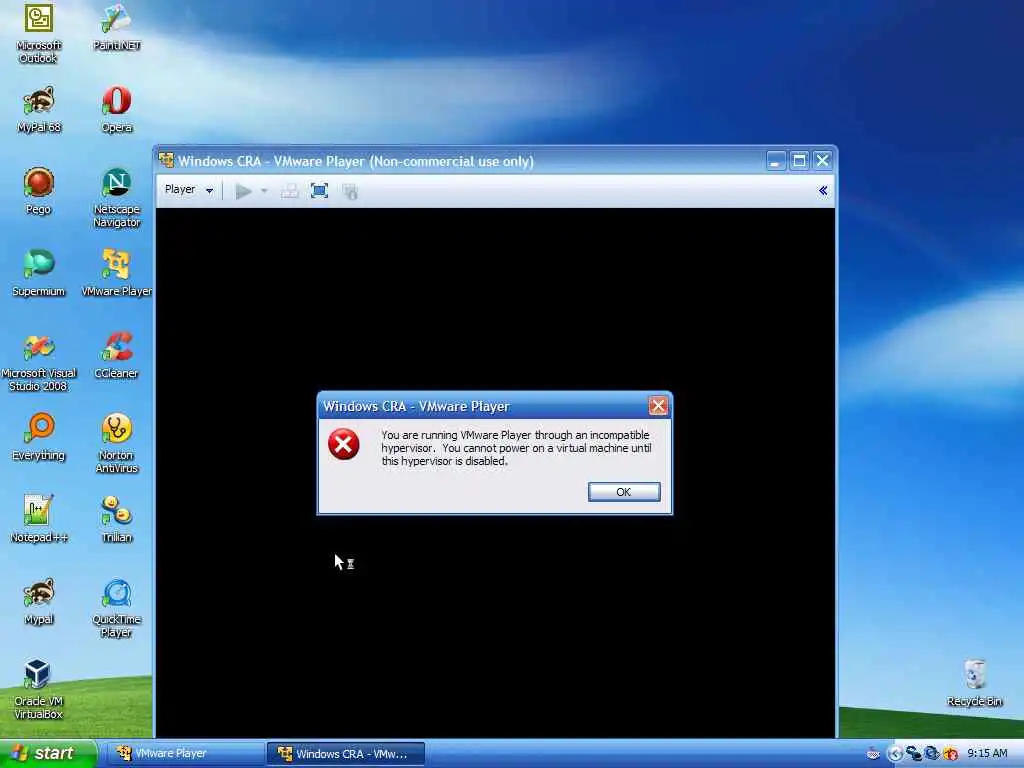This screenshot has width=1024, height=768.
Task: Select the Supermium desktop icon
Action: (39, 273)
